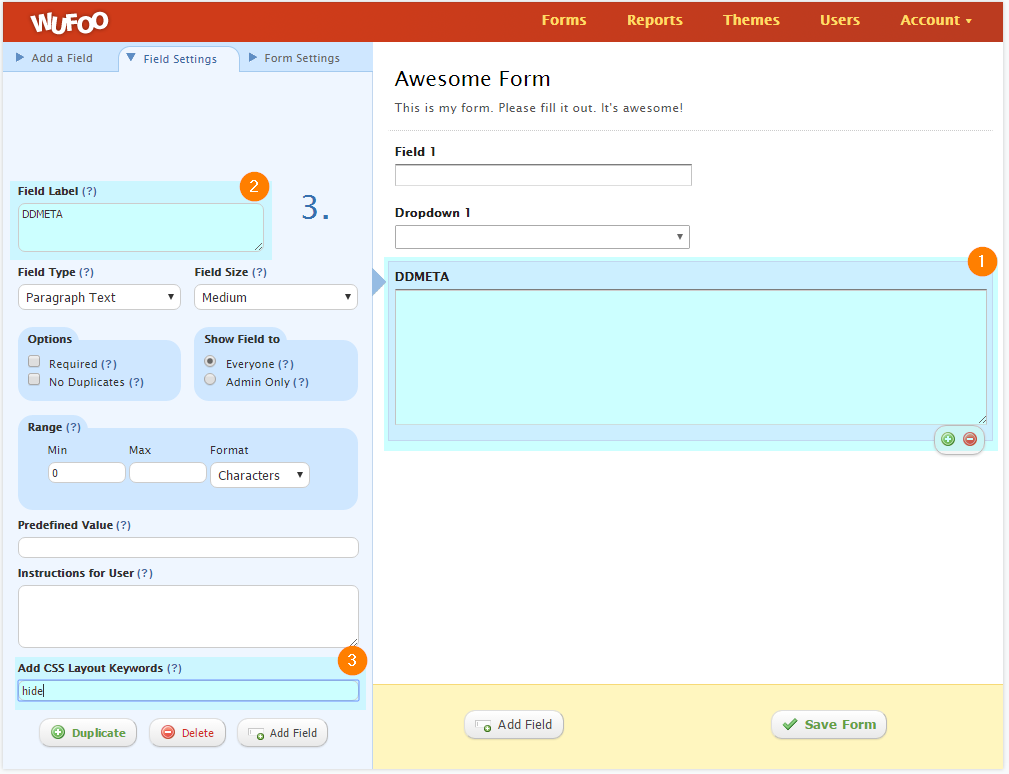Image resolution: width=1009 pixels, height=774 pixels.
Task: Select the Admin Only radio button
Action: (210, 380)
